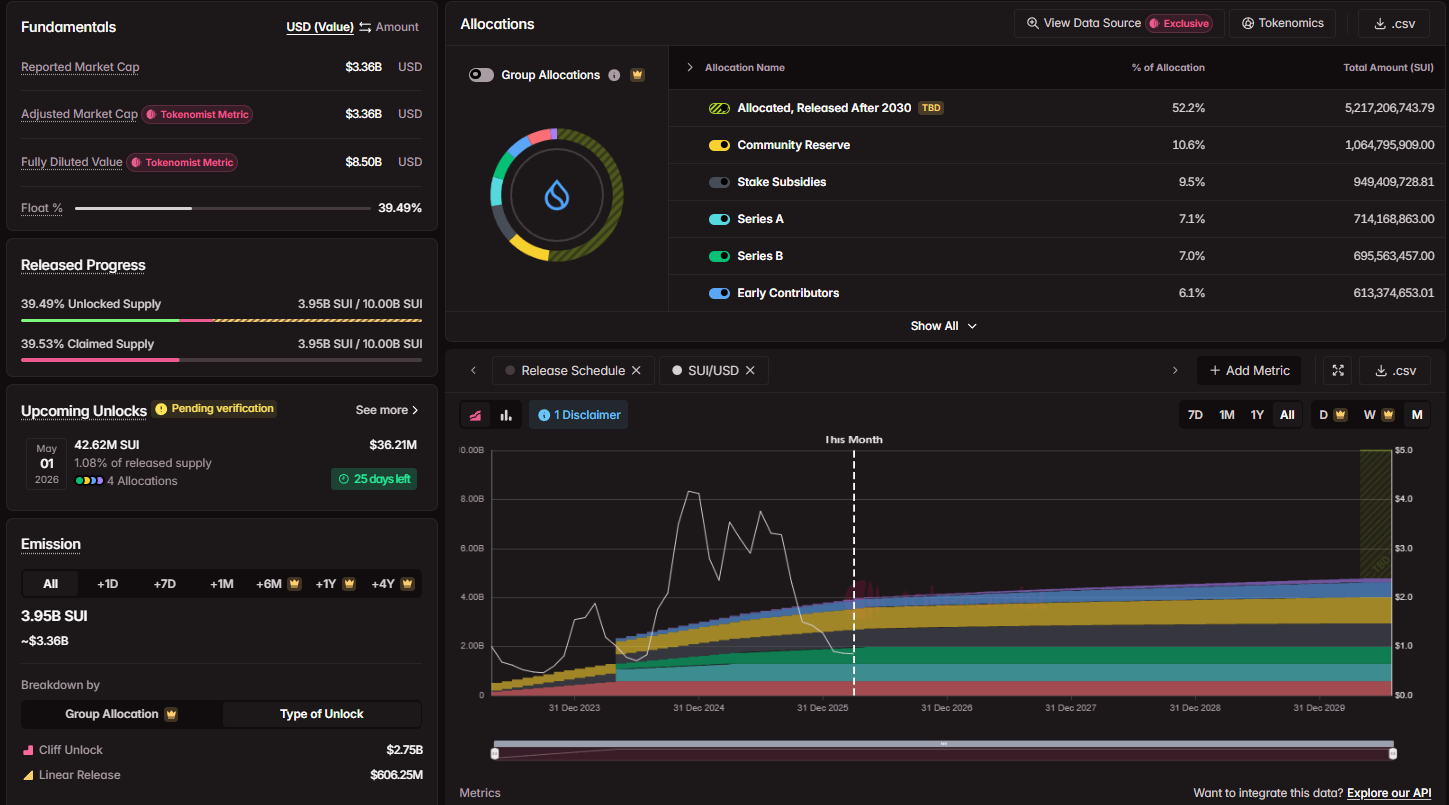The height and width of the screenshot is (805, 1449).
Task: Click the Sui droplet logo in donut chart
Action: click(x=557, y=194)
